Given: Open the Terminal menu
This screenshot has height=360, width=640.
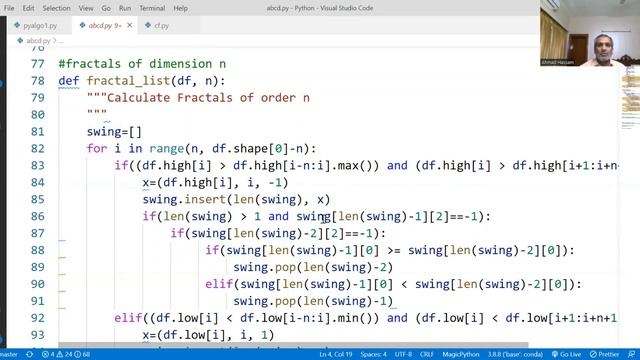Looking at the screenshot, I should point(152,8).
